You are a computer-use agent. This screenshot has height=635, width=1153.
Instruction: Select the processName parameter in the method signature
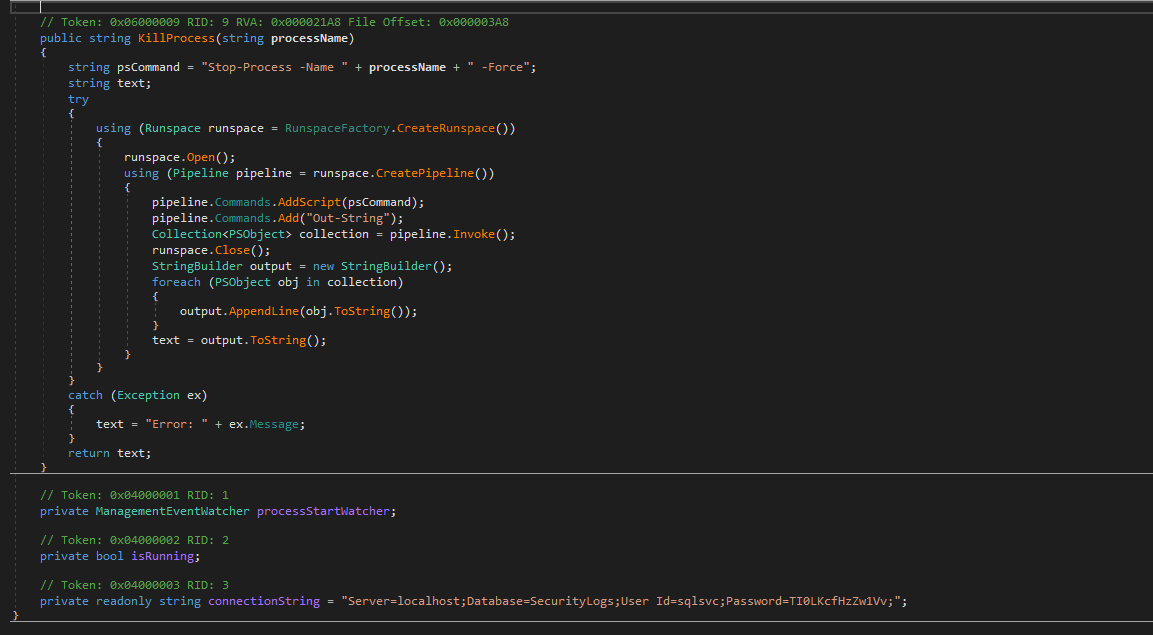(x=313, y=38)
